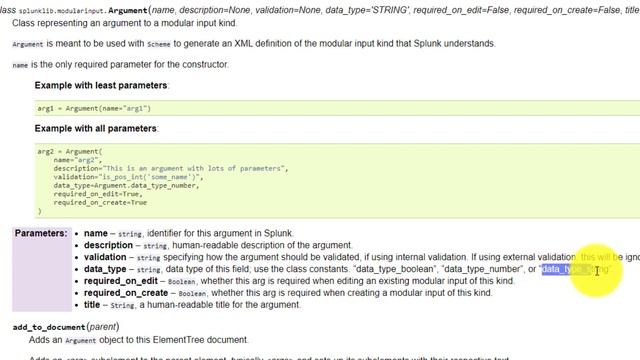Click the 'Scheme' code word
The height and width of the screenshot is (360, 640).
(159, 44)
